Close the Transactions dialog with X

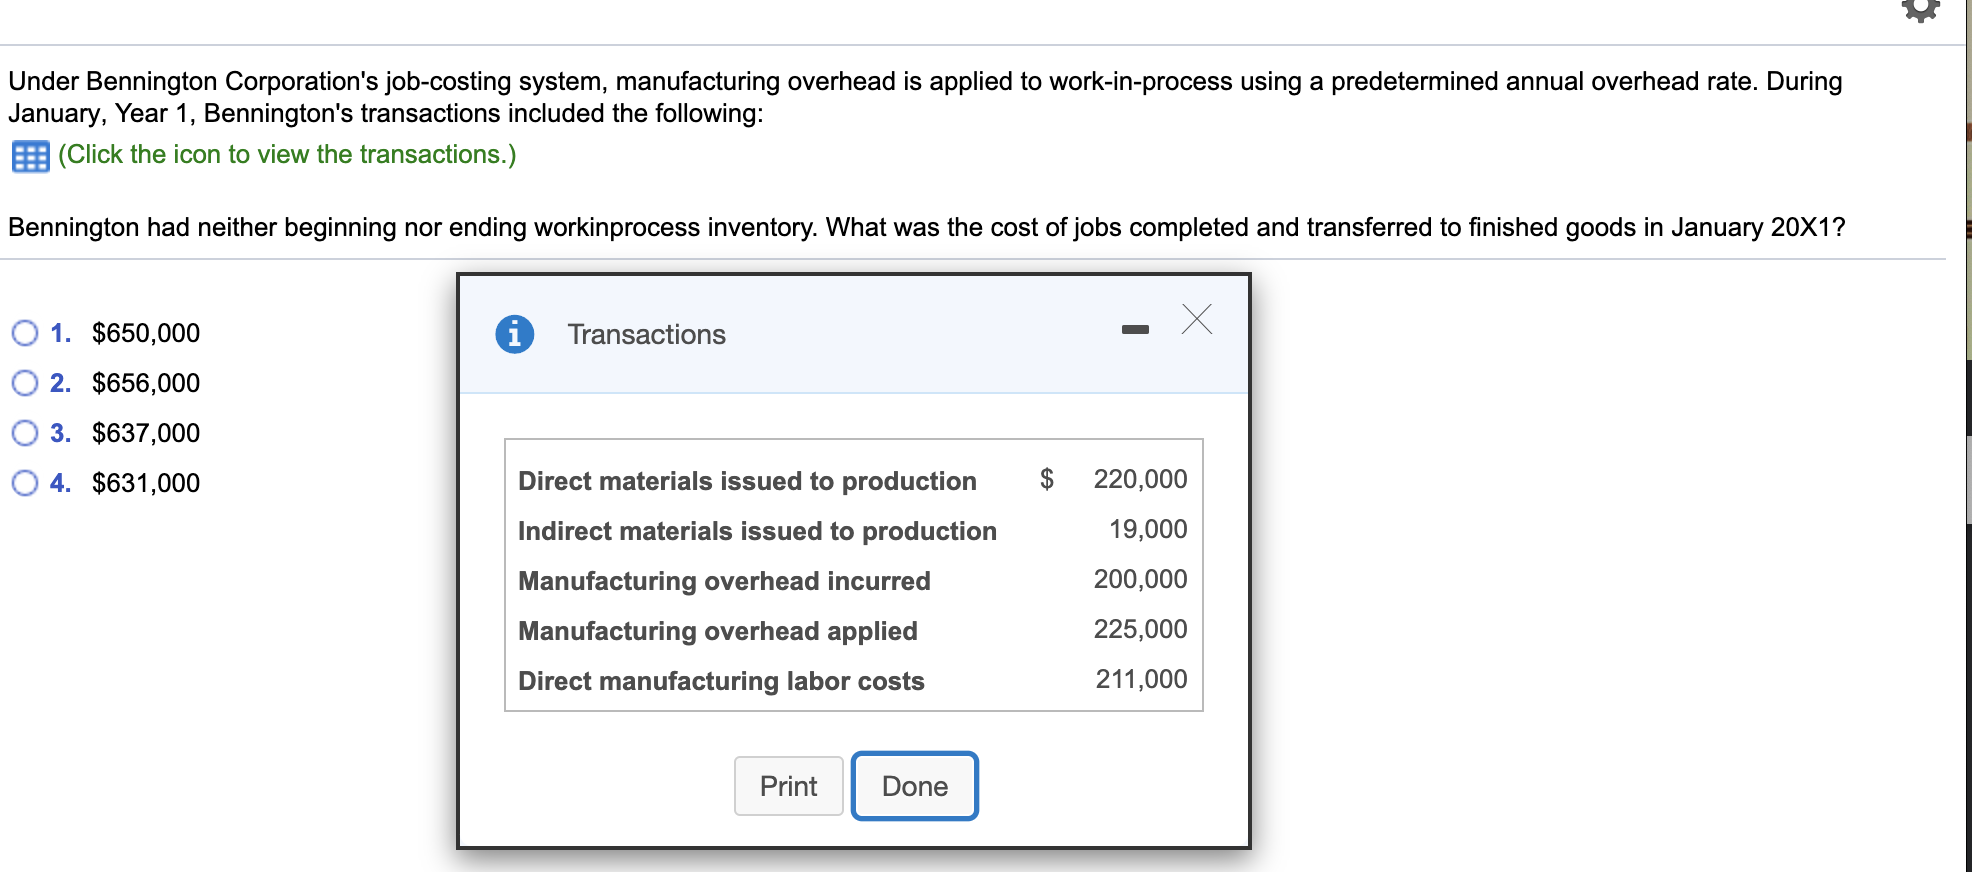pyautogui.click(x=1197, y=319)
